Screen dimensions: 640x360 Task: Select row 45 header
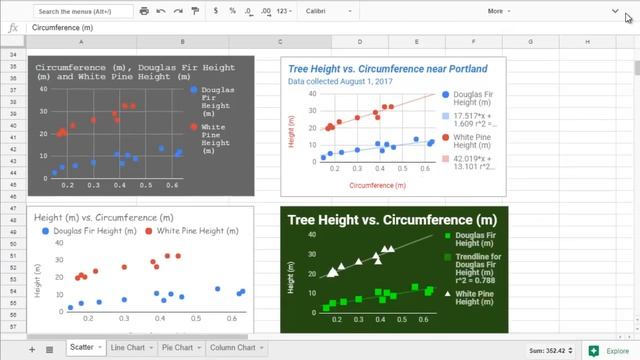click(x=13, y=185)
